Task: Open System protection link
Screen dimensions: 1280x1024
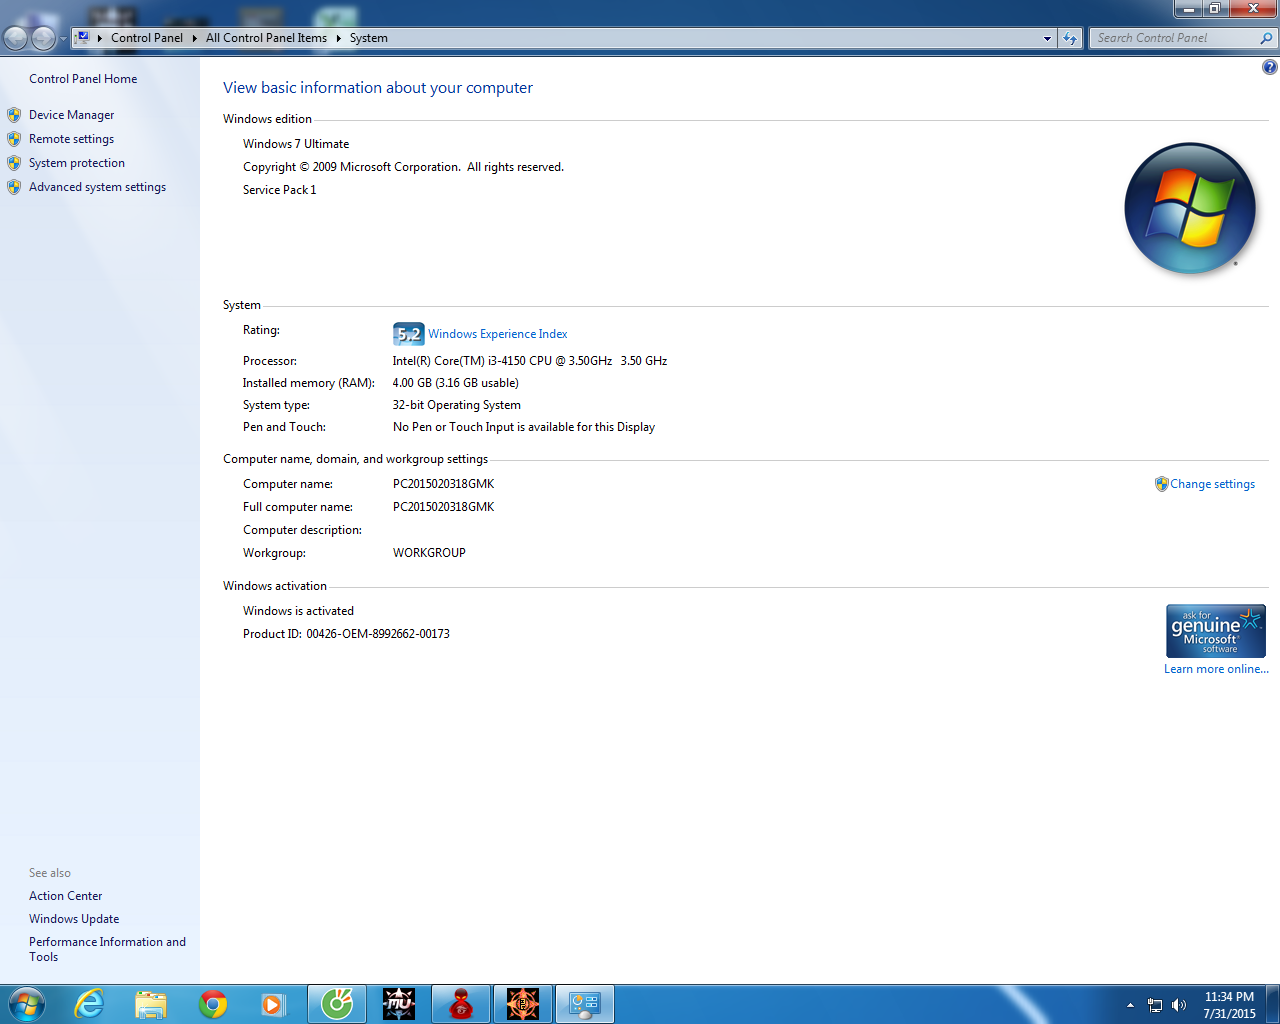Action: point(77,163)
